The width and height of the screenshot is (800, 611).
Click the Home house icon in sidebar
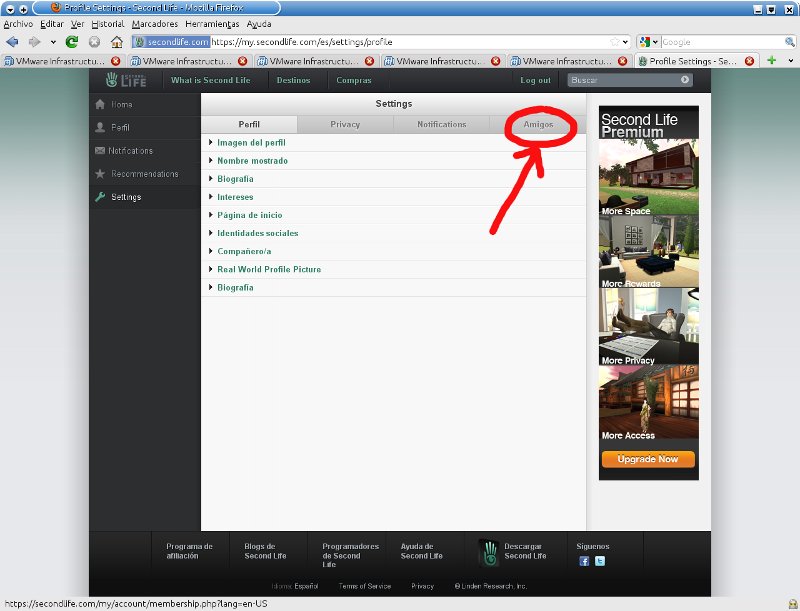click(x=100, y=104)
